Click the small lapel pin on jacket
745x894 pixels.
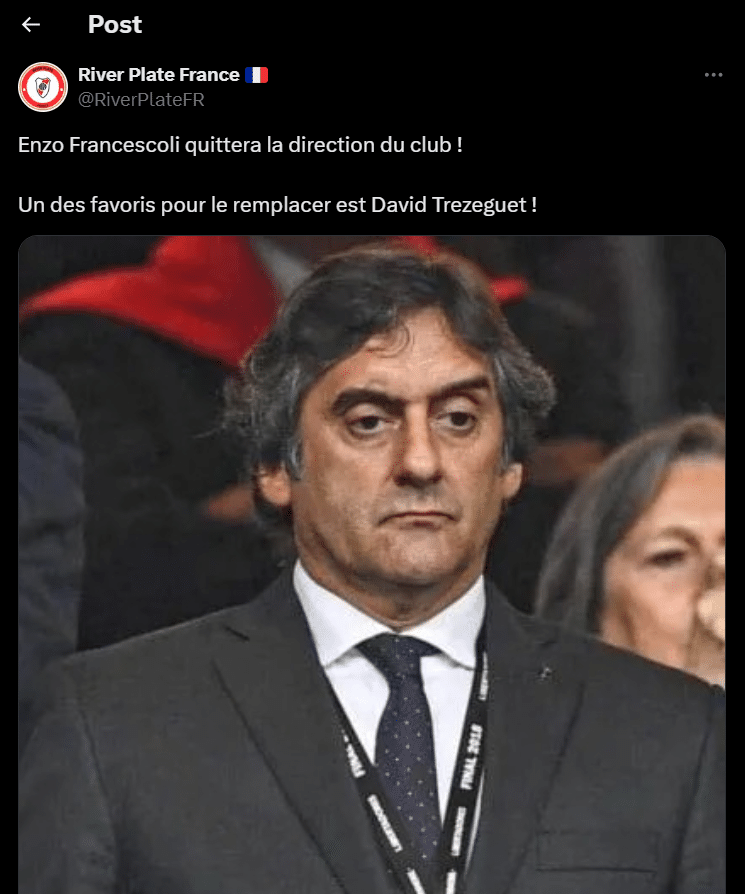click(545, 673)
